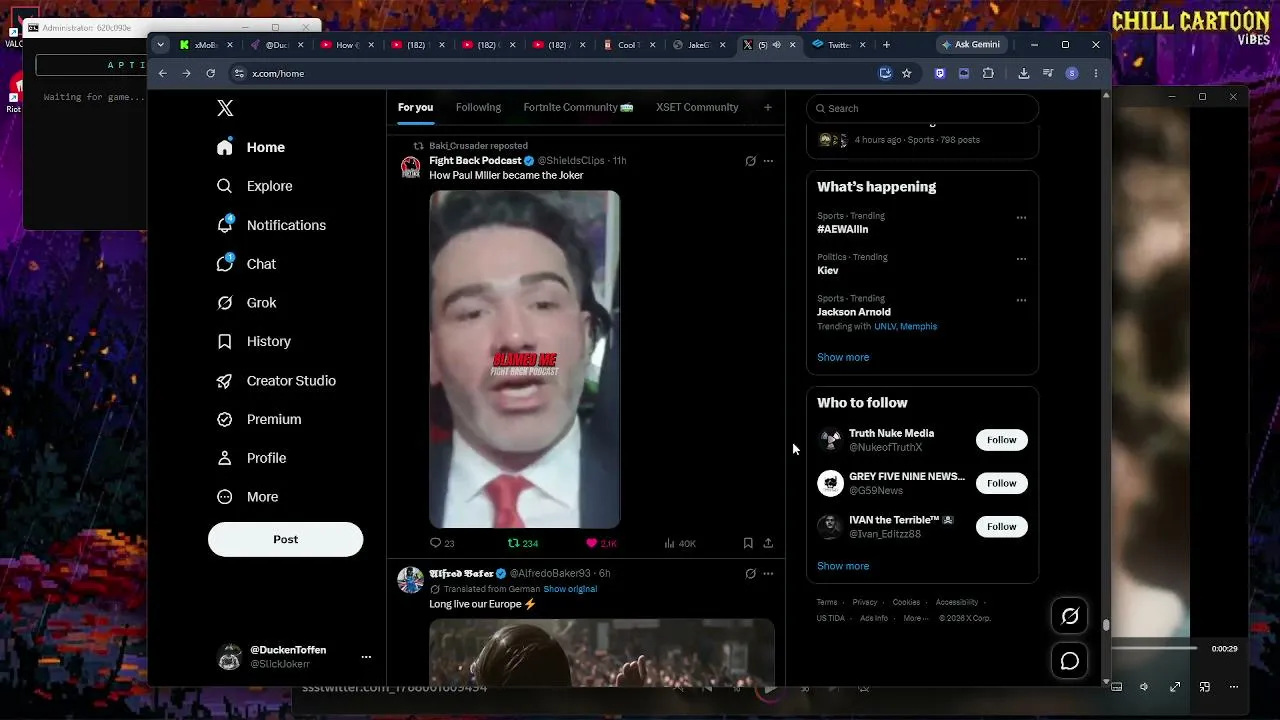Open options for Alfred Baker post
The height and width of the screenshot is (720, 1280).
point(768,574)
